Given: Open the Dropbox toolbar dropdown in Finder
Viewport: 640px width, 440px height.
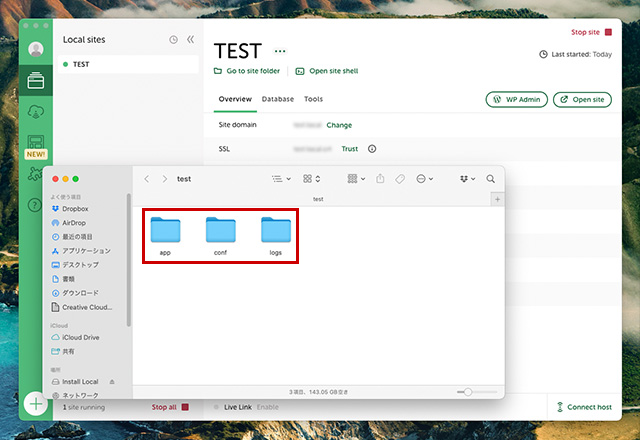Looking at the screenshot, I should click(x=467, y=179).
